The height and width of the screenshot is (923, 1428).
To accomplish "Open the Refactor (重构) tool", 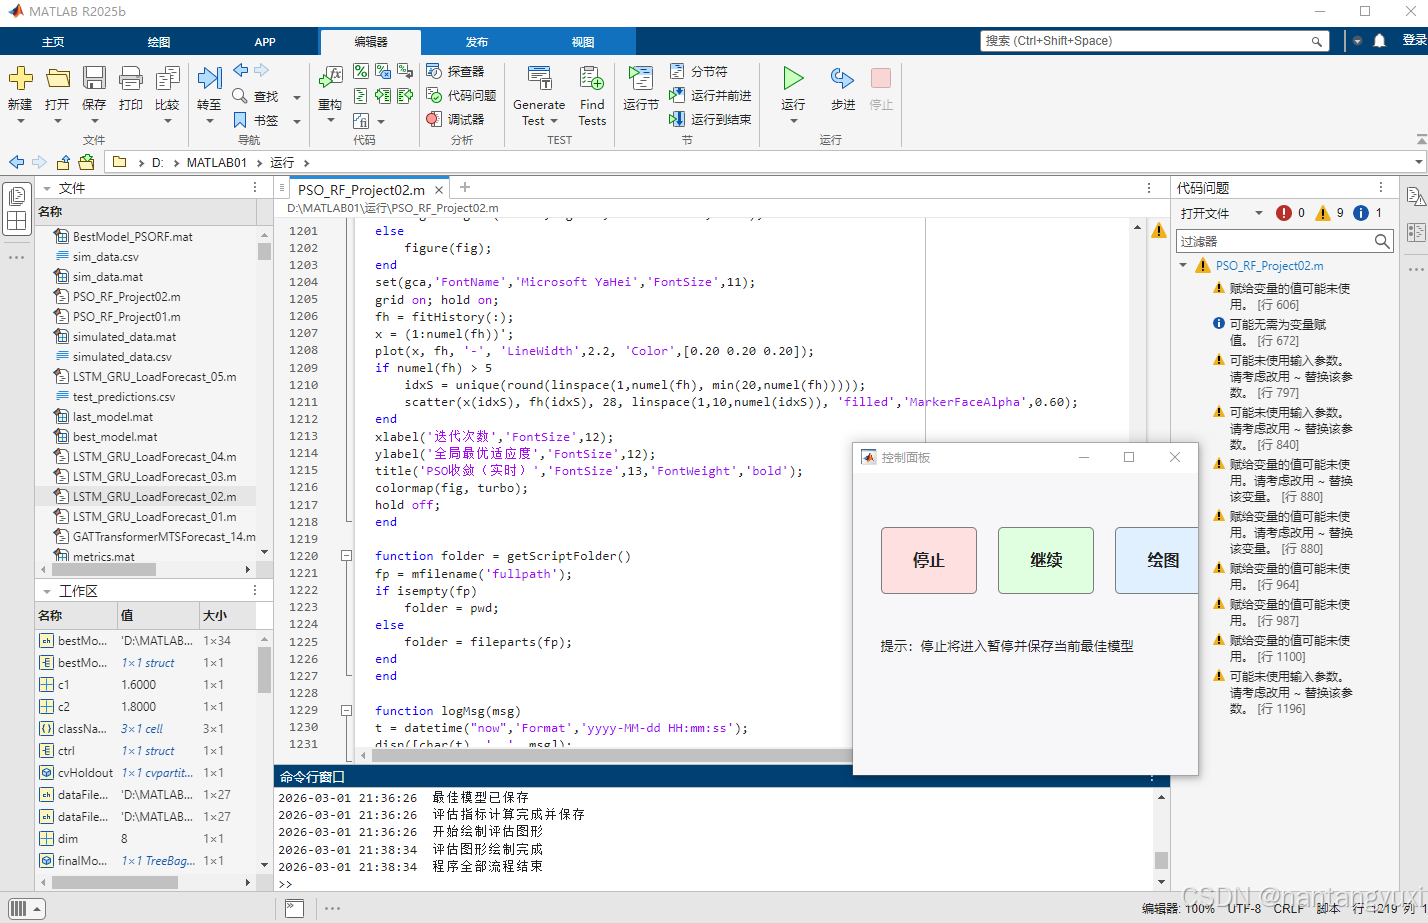I will [330, 78].
